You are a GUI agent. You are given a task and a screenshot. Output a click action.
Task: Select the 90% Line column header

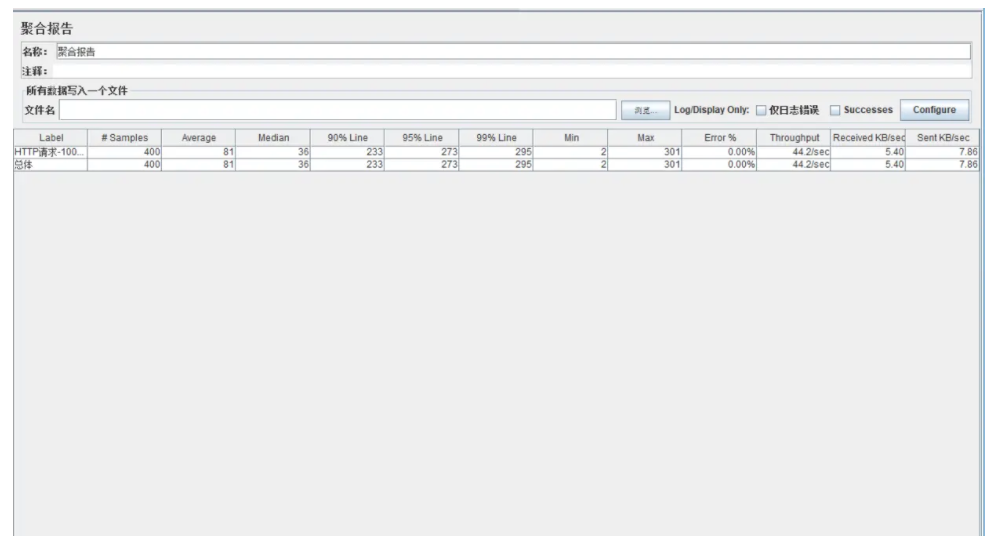click(x=348, y=138)
